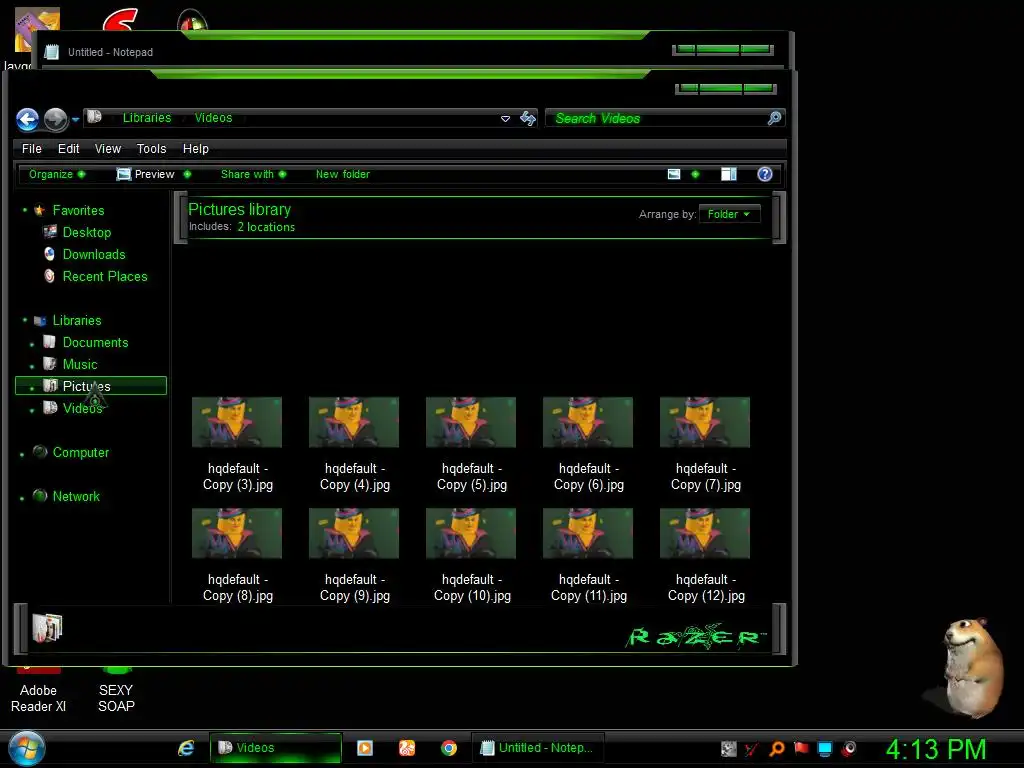Viewport: 1024px width, 768px height.
Task: Open Downloads in Favorites
Action: click(94, 255)
